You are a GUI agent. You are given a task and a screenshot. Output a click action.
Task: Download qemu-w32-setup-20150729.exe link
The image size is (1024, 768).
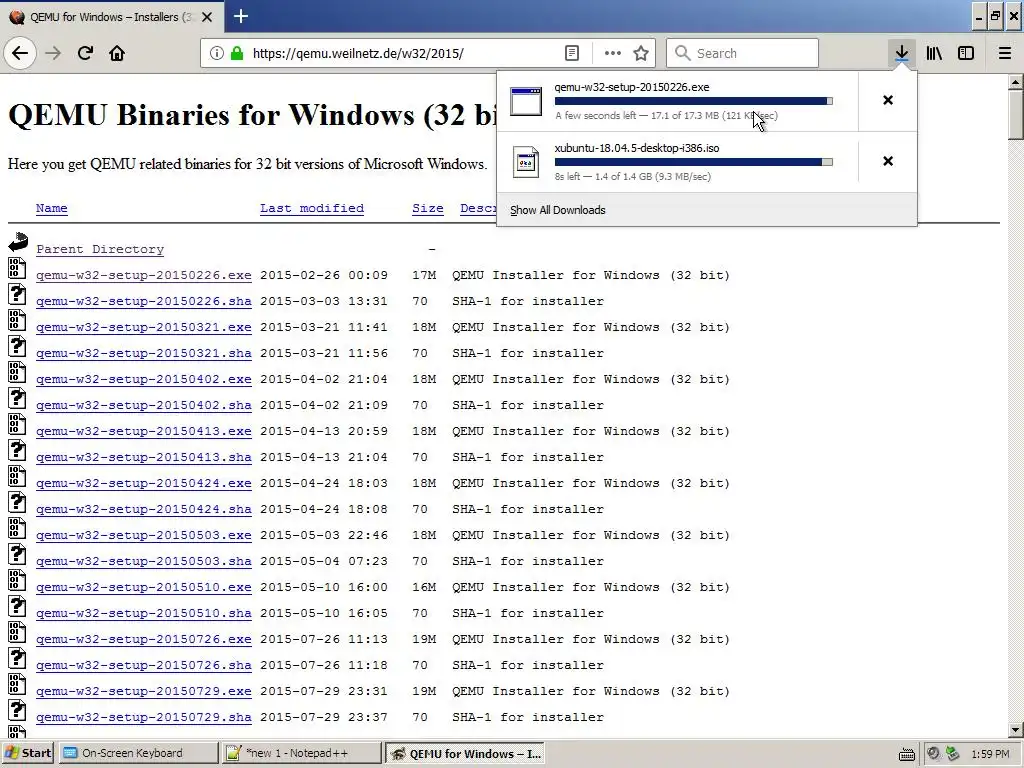(x=144, y=691)
